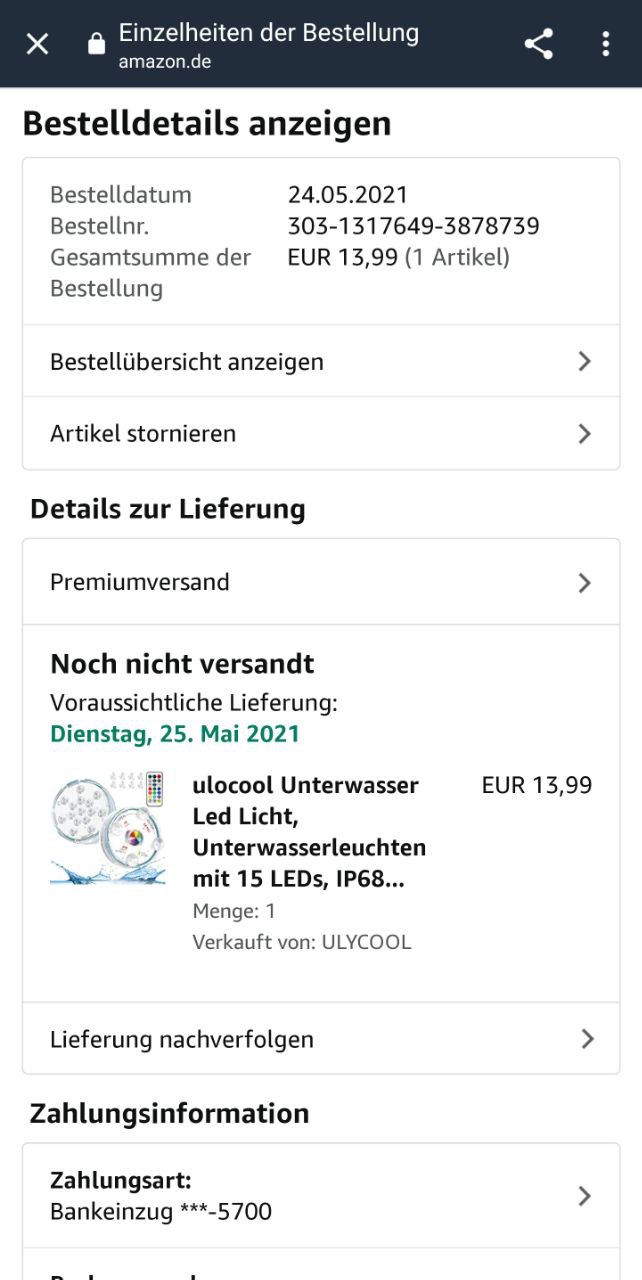Tap Lieferung nachverfolgen to track delivery

click(182, 1039)
